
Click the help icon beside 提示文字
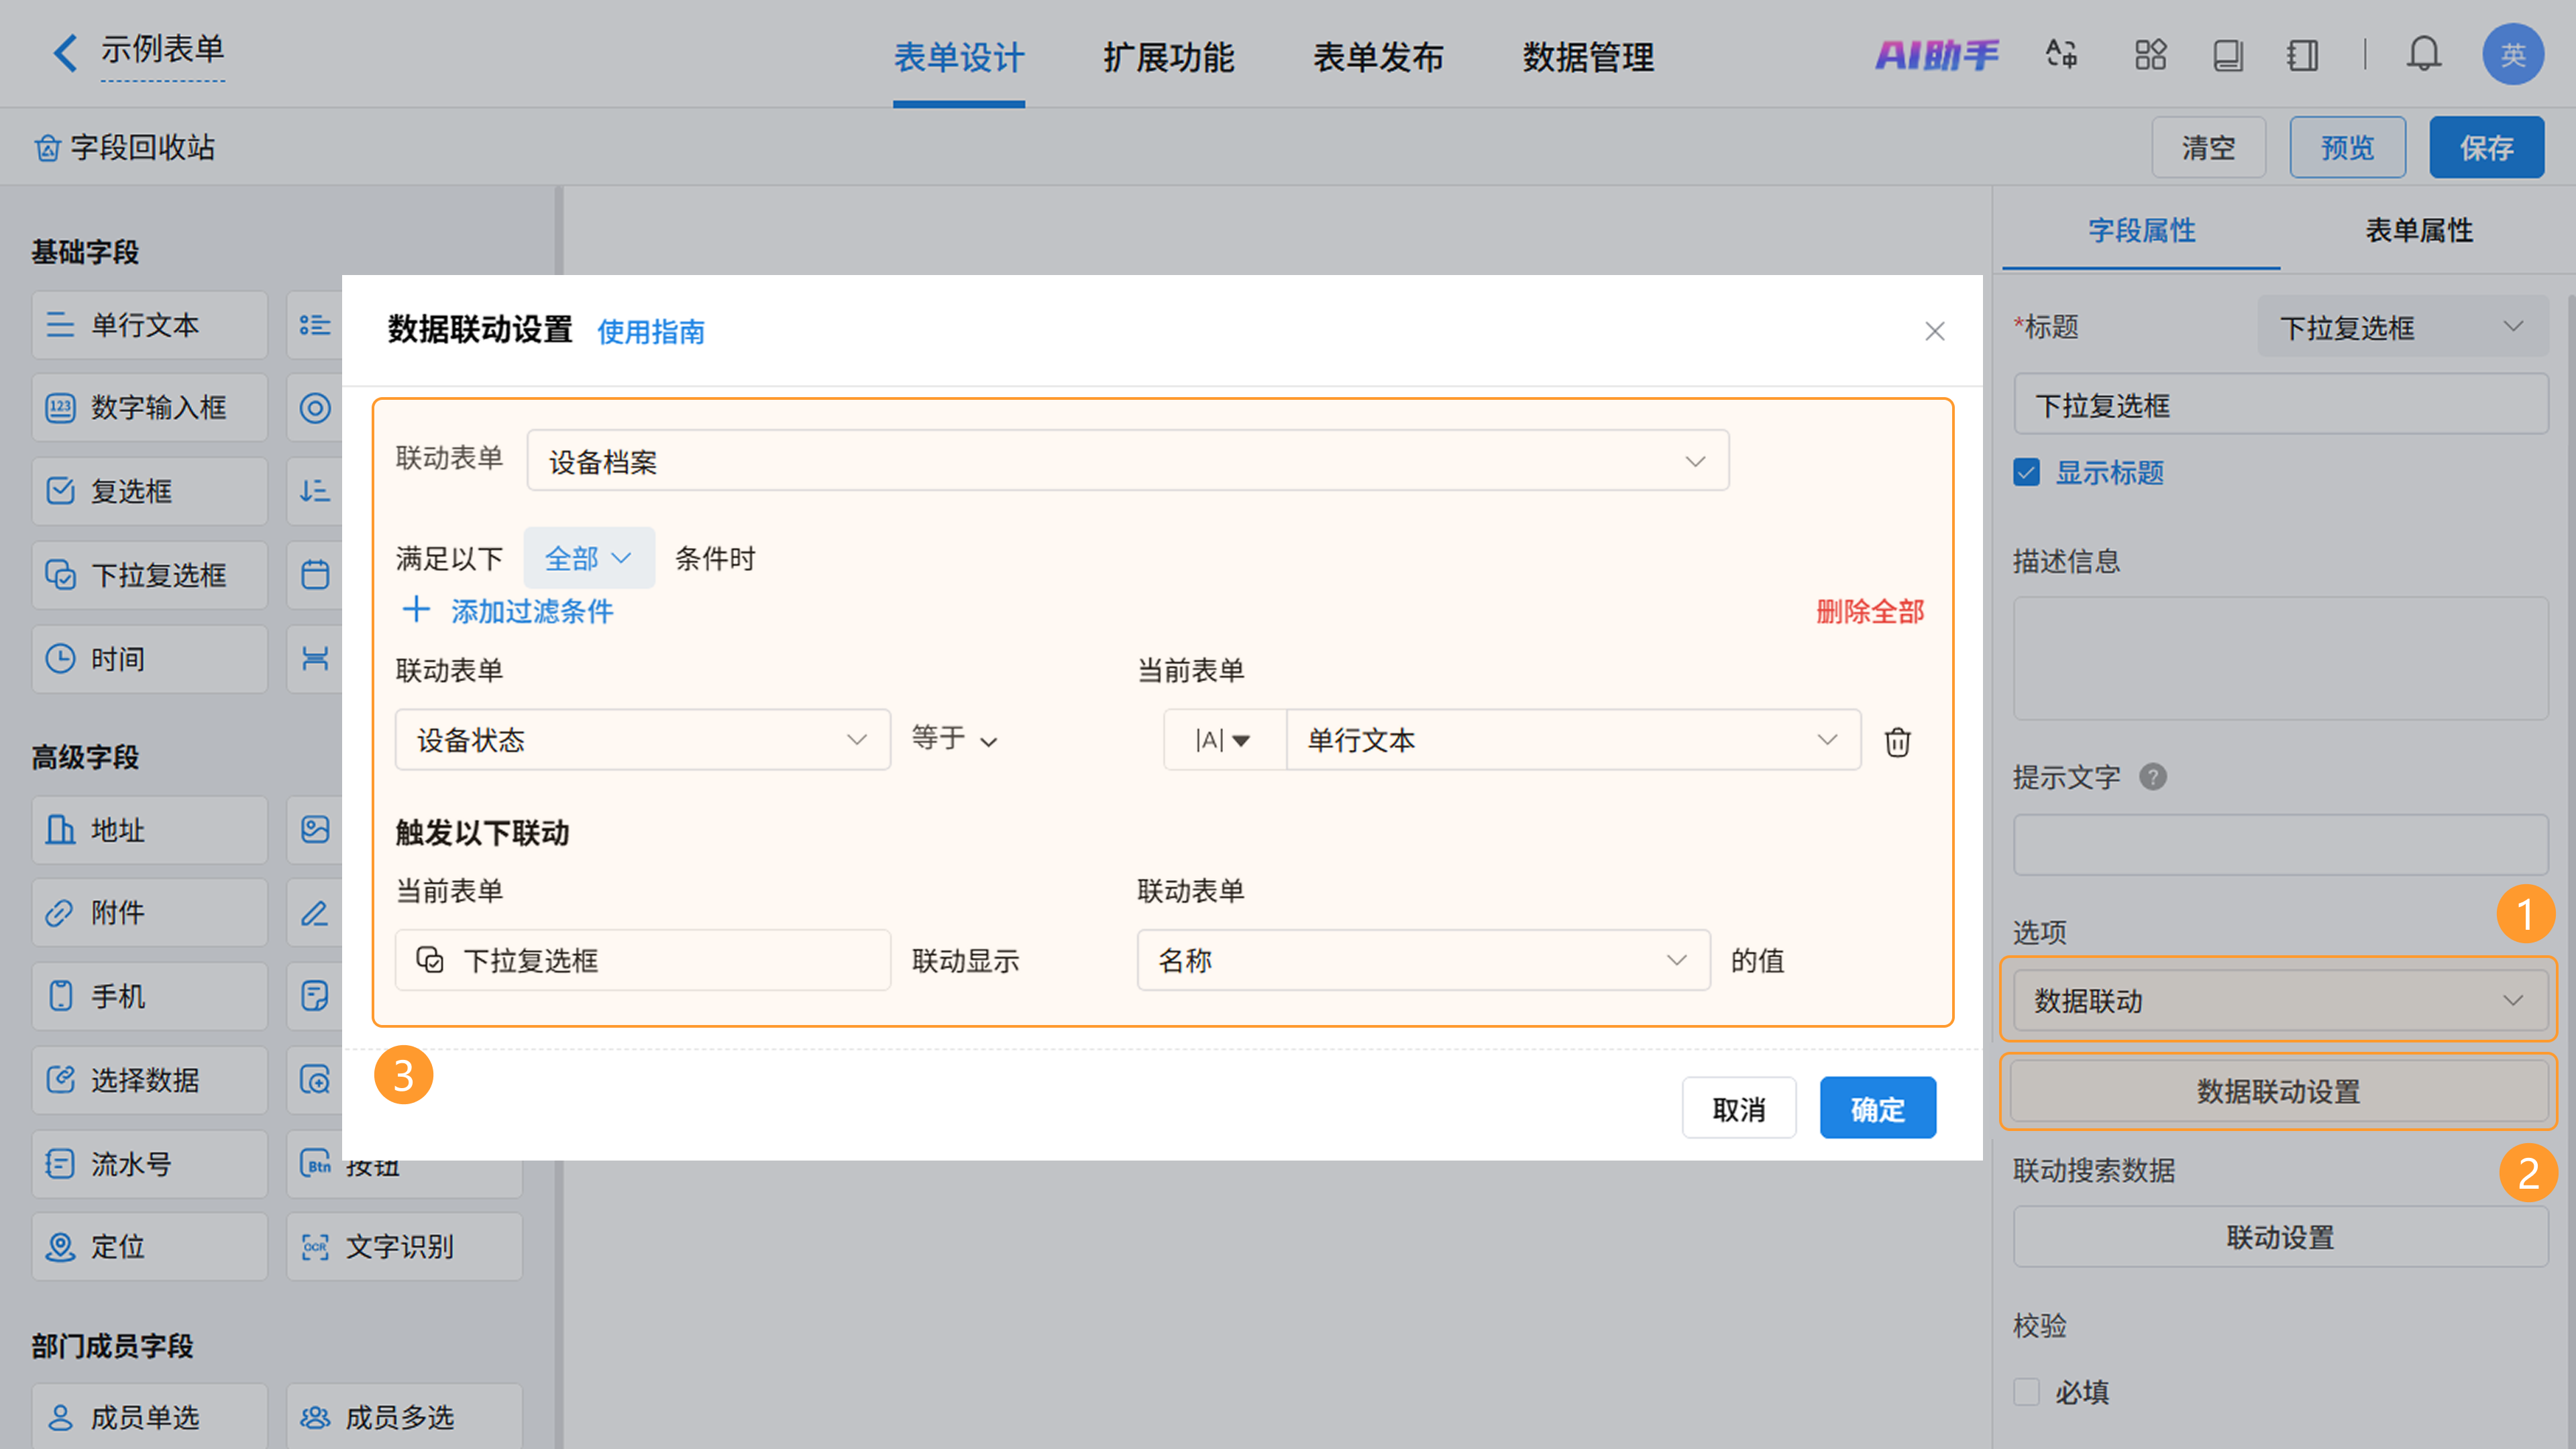pyautogui.click(x=2152, y=777)
